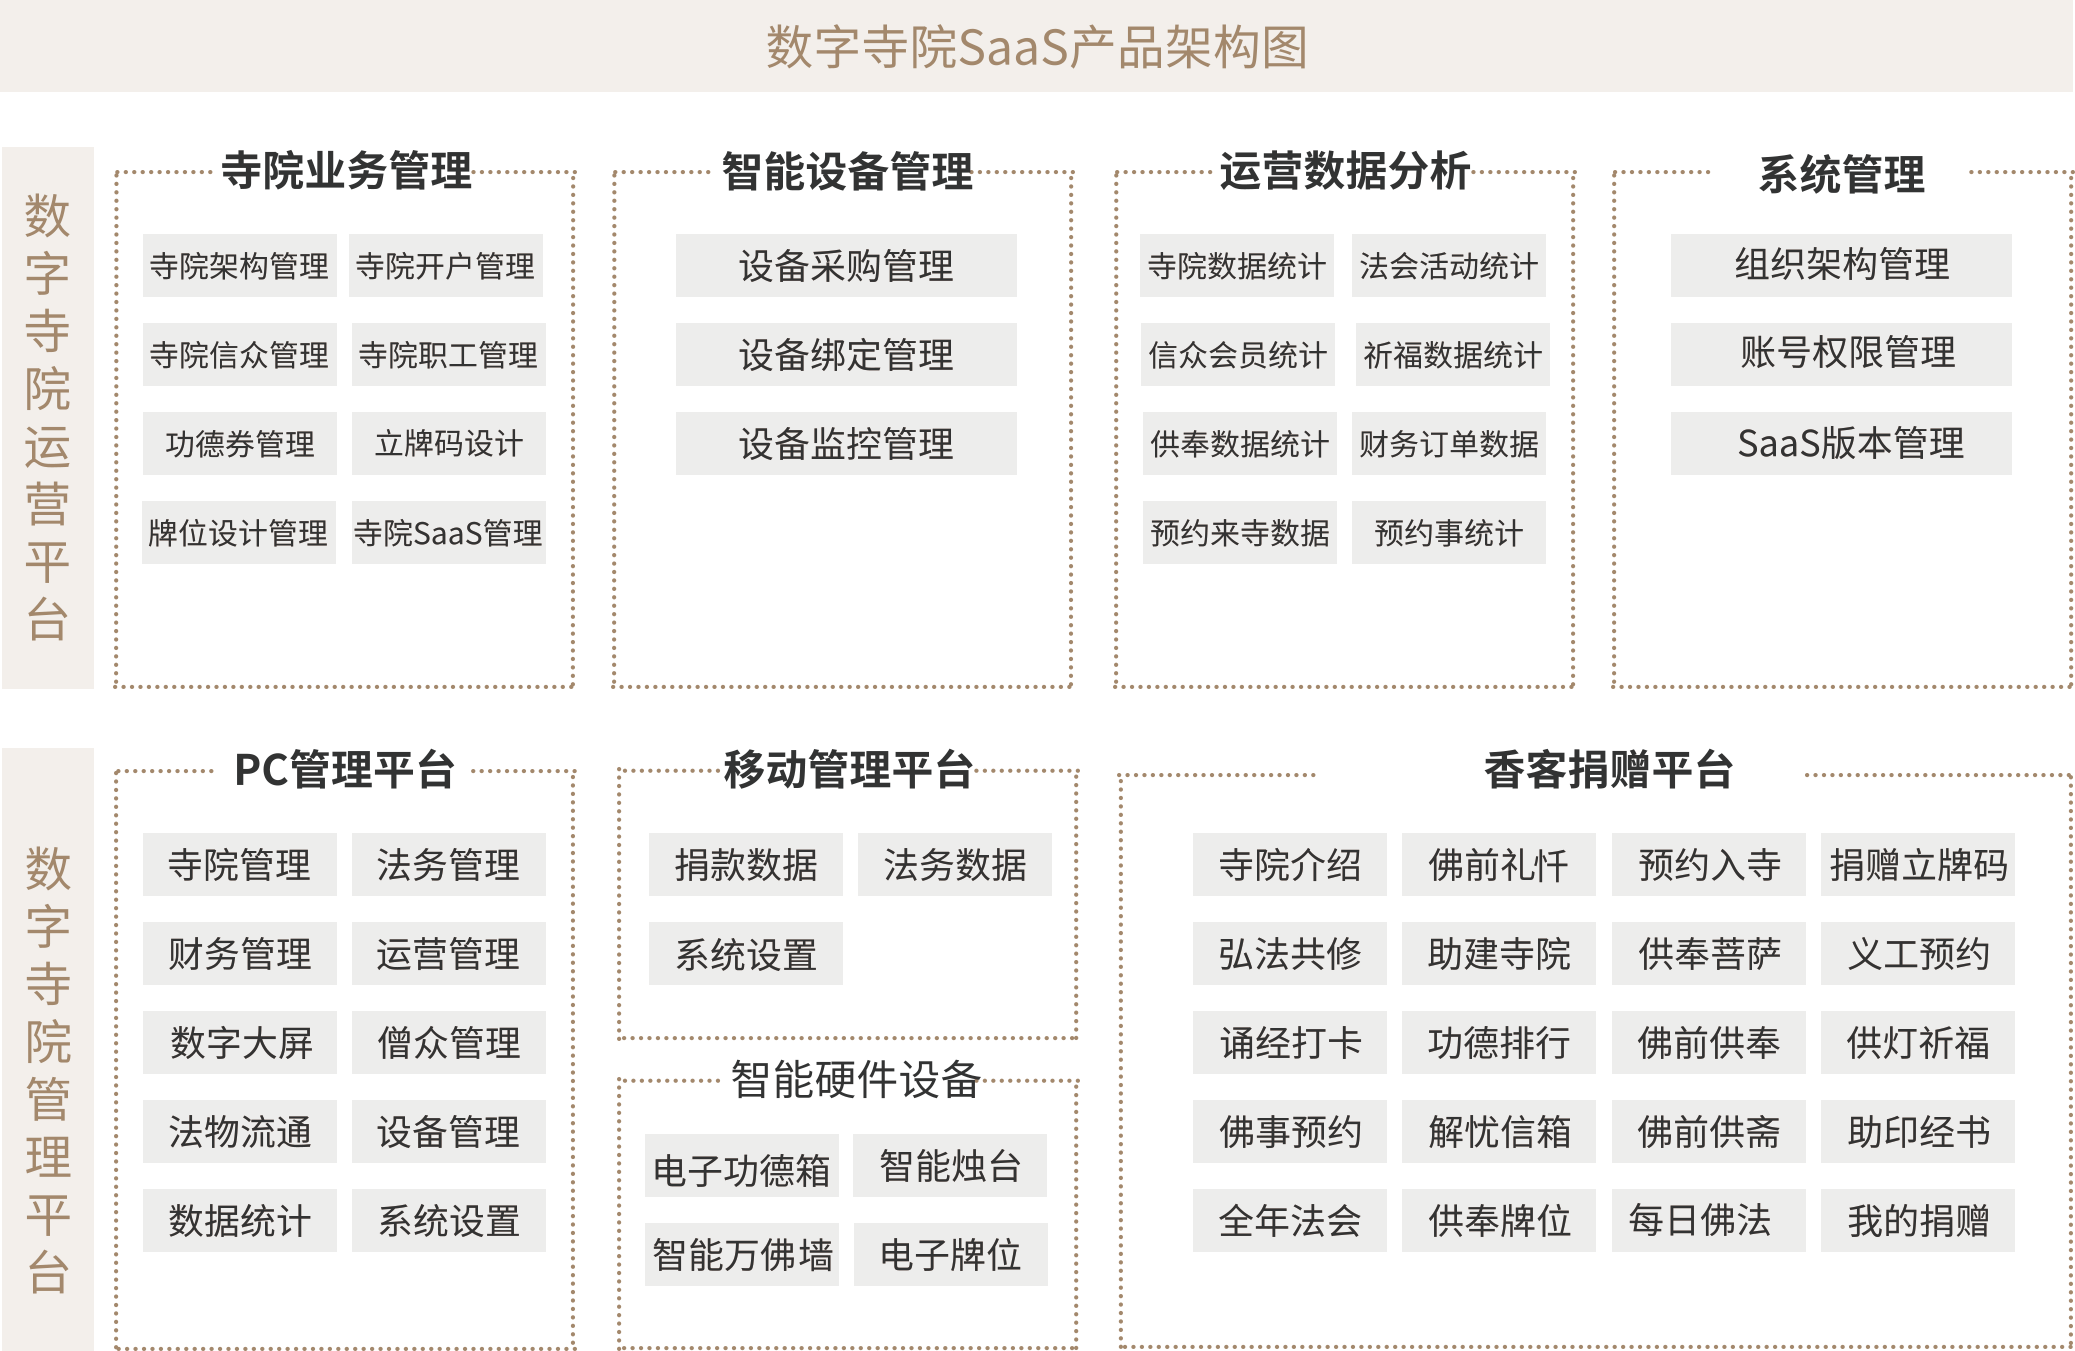
Task: Open 寺院介绍 feature
Action: pyautogui.click(x=1290, y=865)
